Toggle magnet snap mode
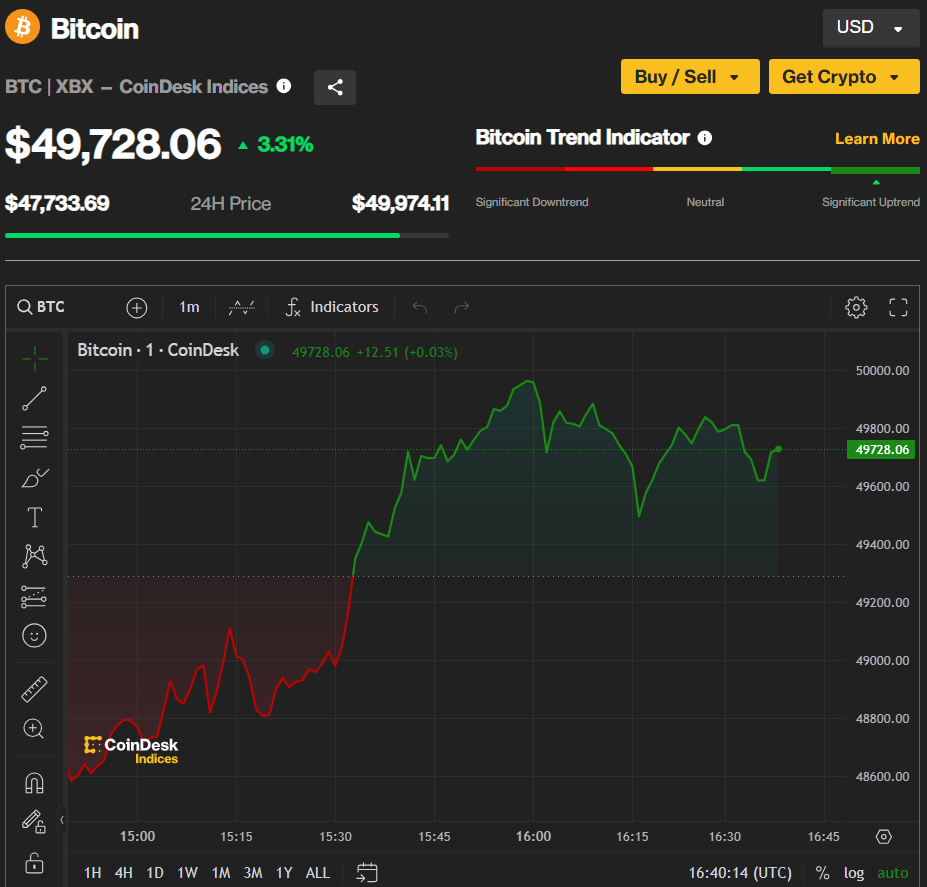Image resolution: width=927 pixels, height=887 pixels. (x=34, y=782)
